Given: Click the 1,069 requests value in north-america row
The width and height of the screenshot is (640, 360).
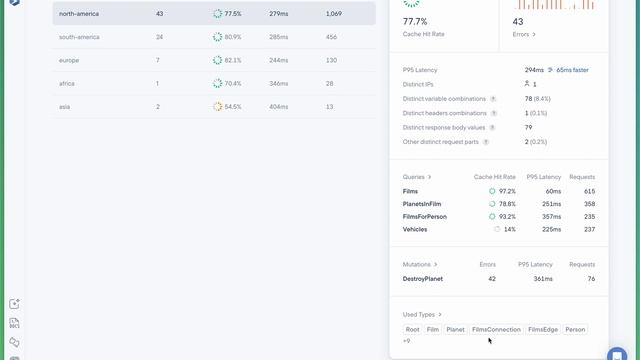Looking at the screenshot, I should coord(333,13).
